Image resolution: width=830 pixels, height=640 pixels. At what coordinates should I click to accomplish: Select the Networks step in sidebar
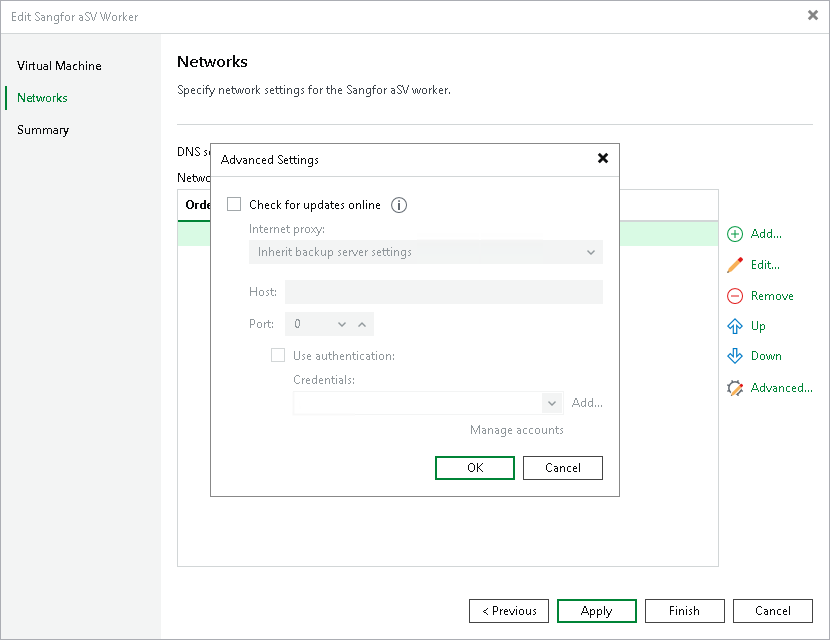[x=42, y=98]
